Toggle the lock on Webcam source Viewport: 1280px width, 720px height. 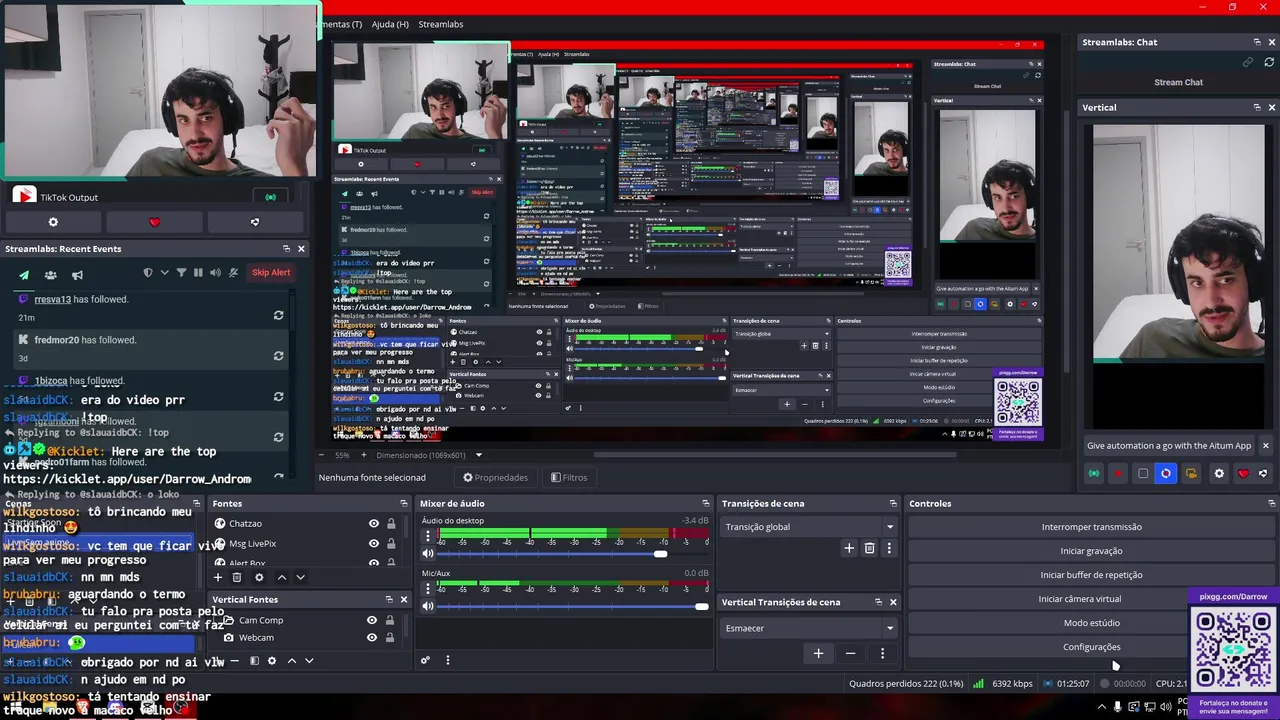pyautogui.click(x=390, y=638)
